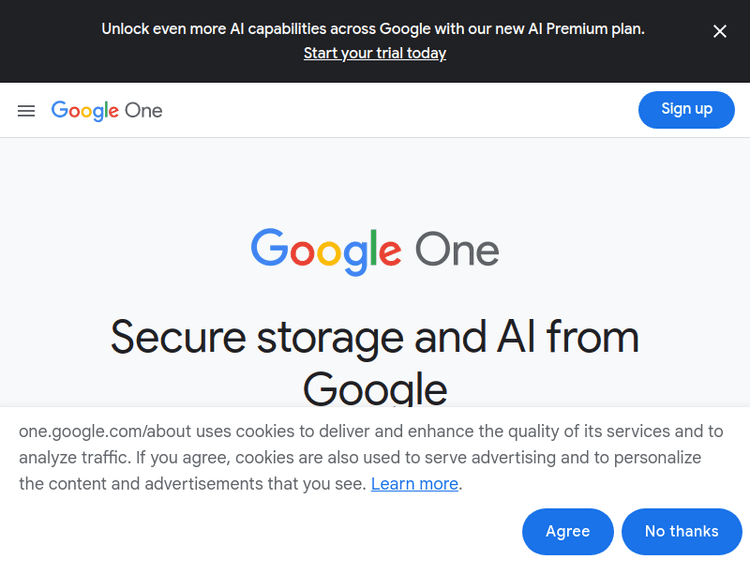Screen dimensions: 750x563
Task: Open the hamburger main menu
Action: click(x=26, y=110)
